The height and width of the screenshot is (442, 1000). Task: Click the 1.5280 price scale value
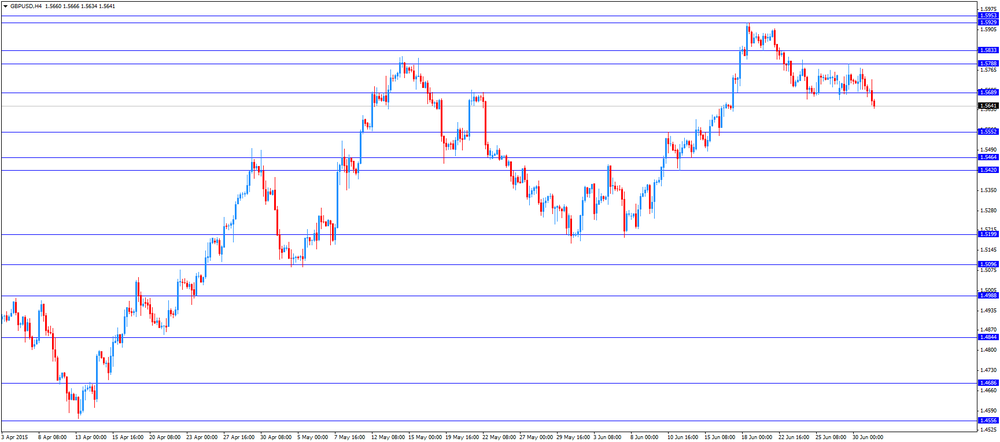(989, 210)
